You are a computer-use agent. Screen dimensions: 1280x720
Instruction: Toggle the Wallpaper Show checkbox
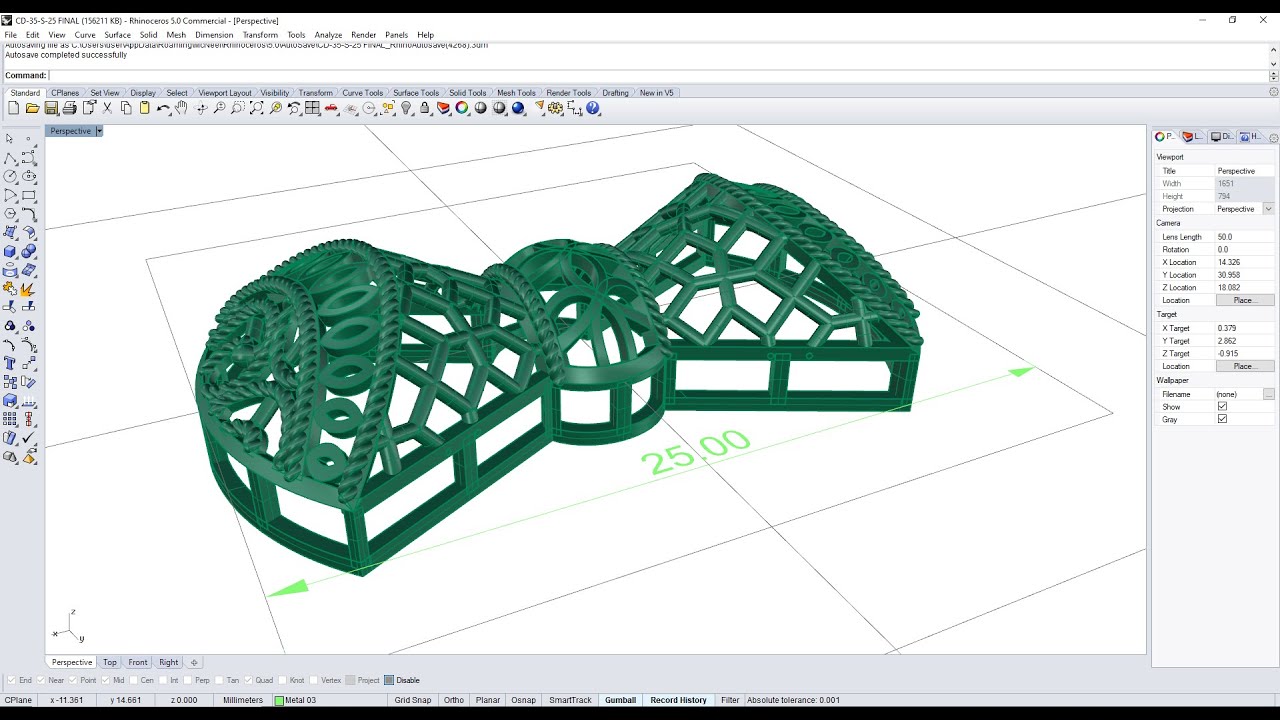[1222, 407]
